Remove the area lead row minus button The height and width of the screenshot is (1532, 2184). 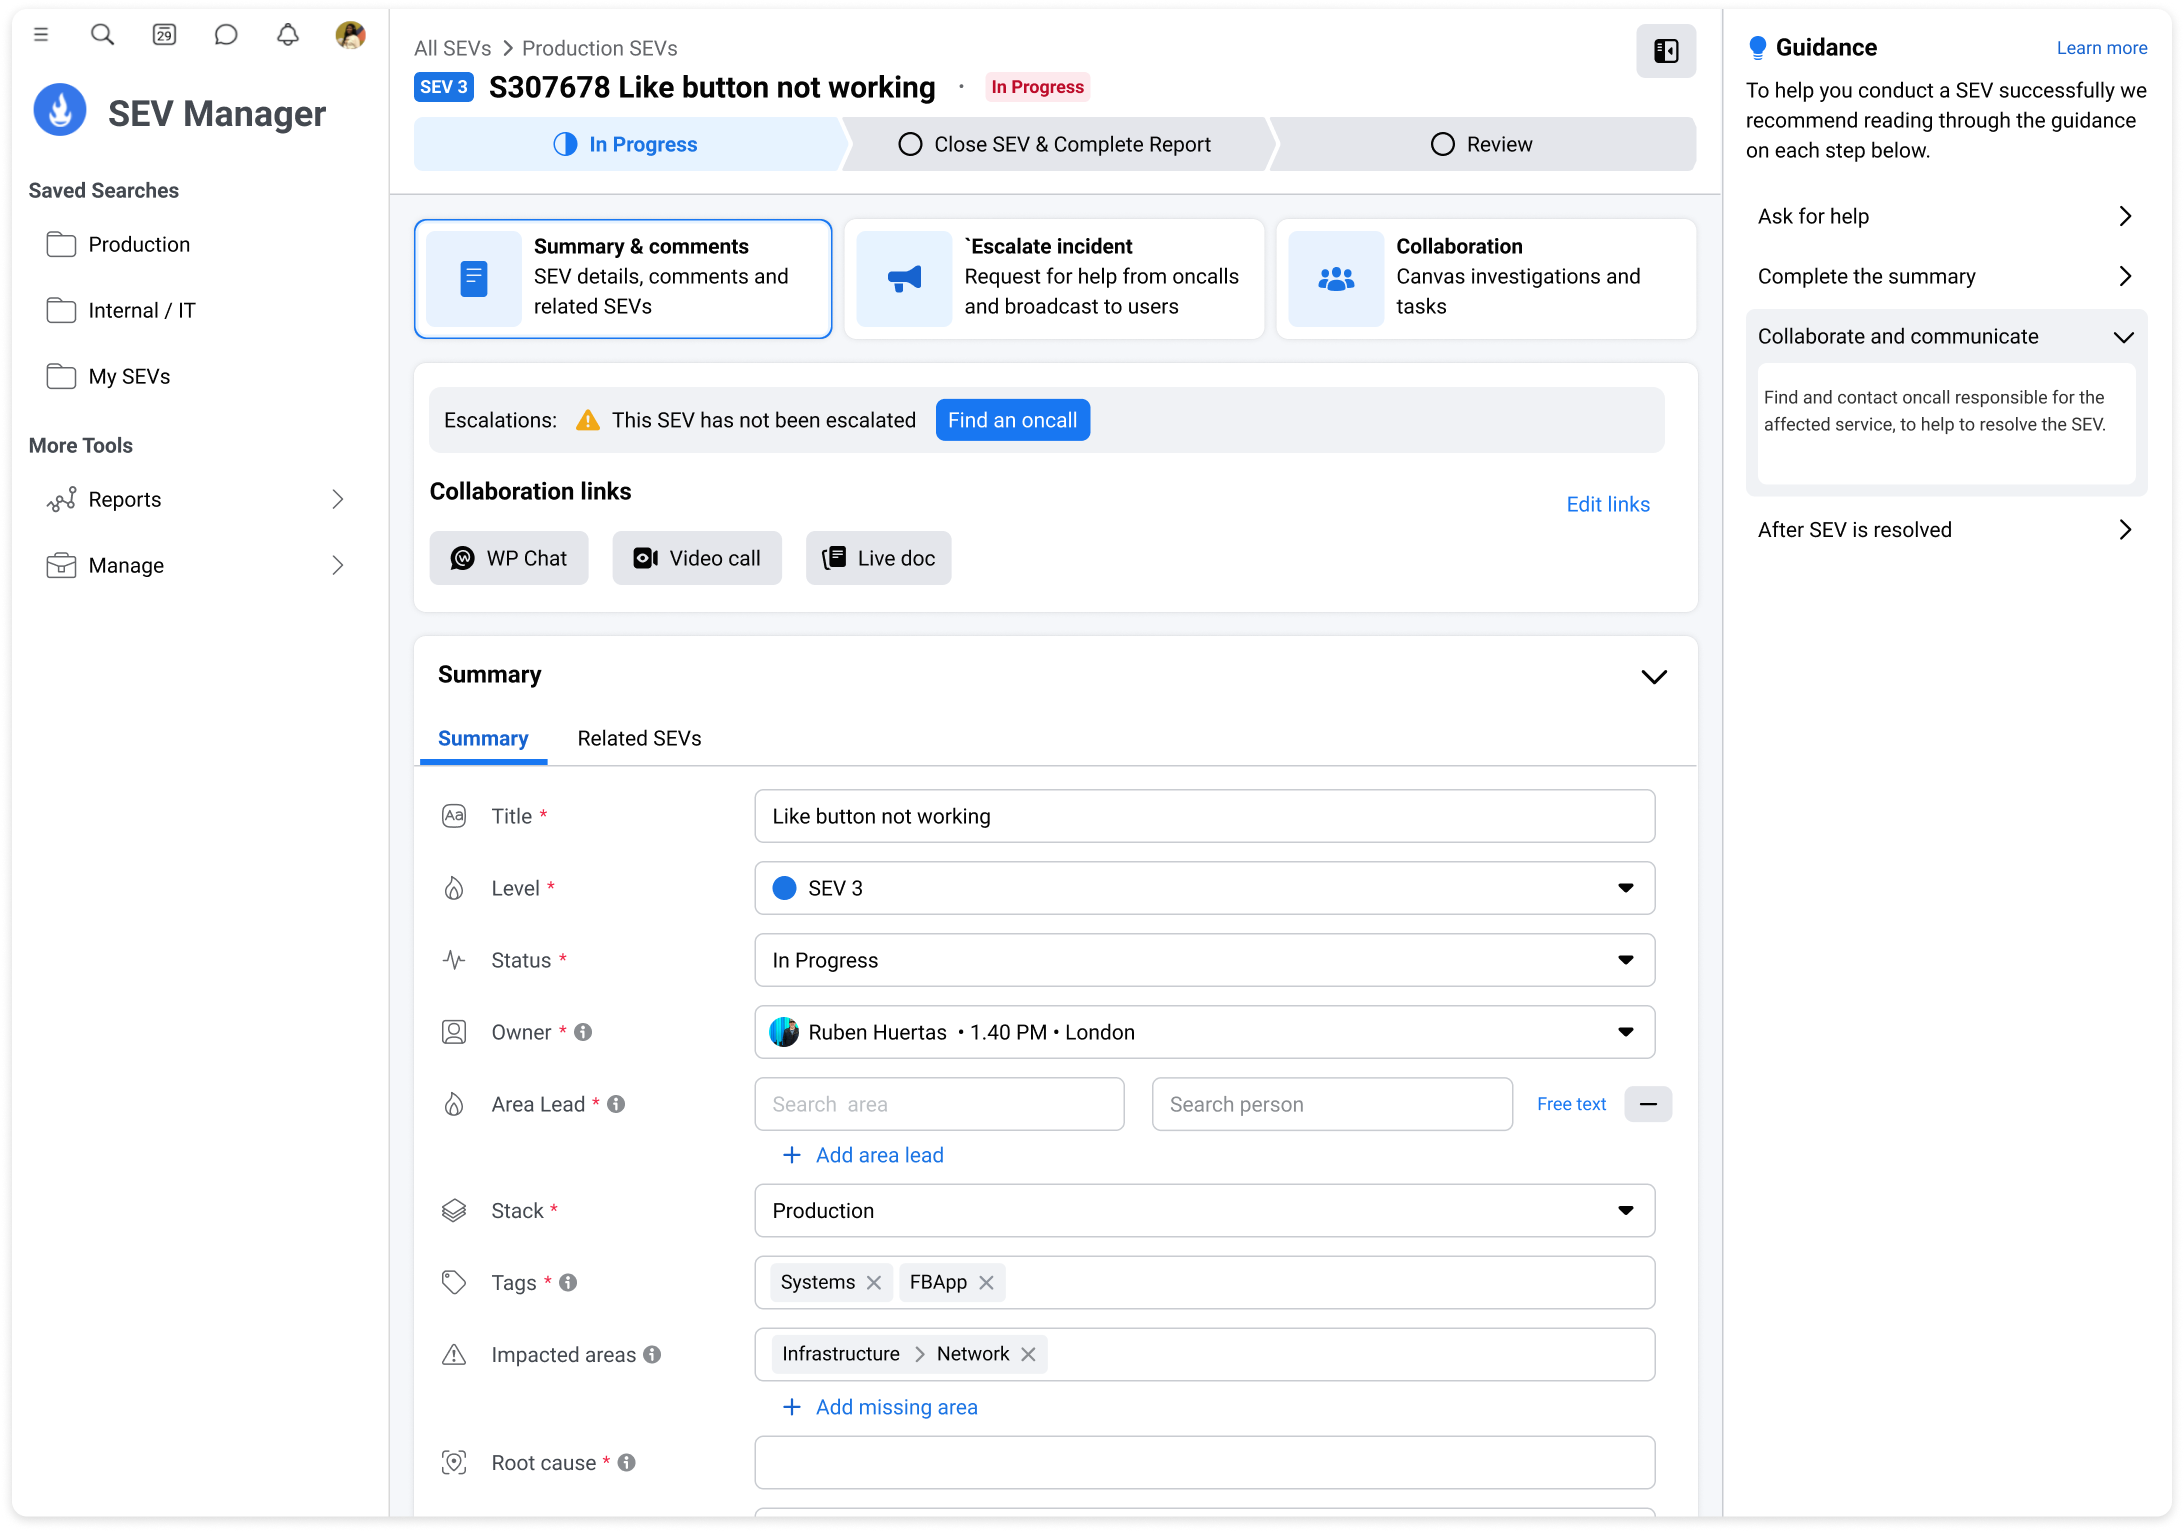click(1648, 1104)
